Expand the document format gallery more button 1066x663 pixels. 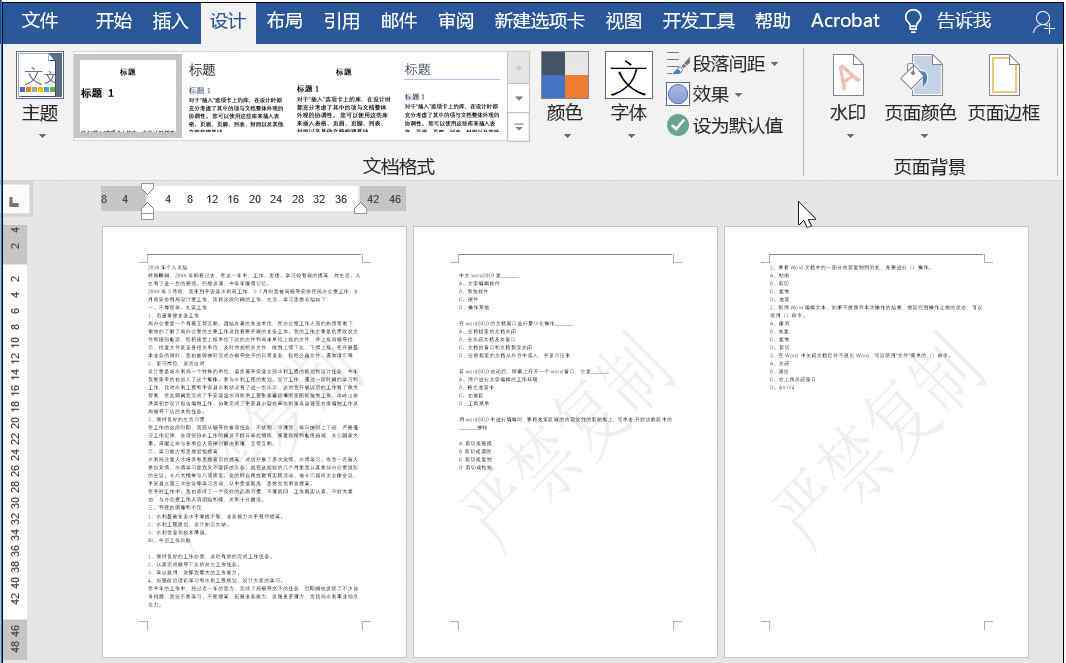[519, 127]
